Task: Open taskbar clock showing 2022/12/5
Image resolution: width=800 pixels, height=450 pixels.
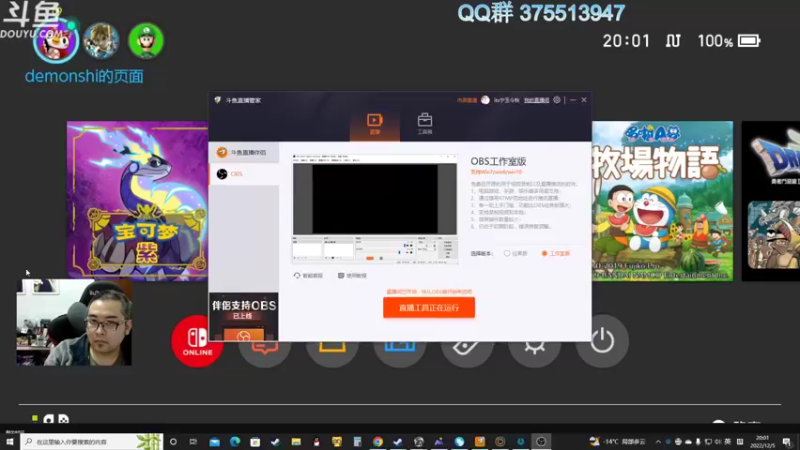Action: (763, 442)
